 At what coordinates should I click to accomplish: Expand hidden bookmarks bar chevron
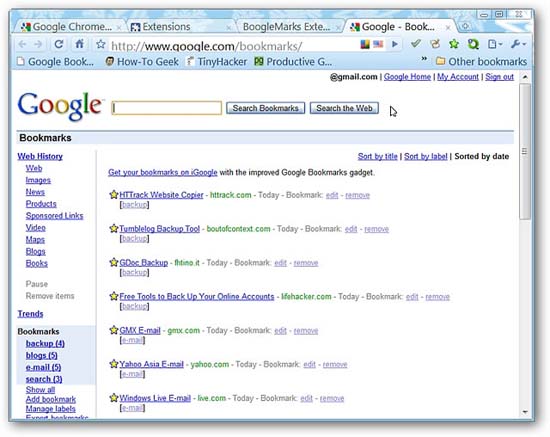coord(424,59)
